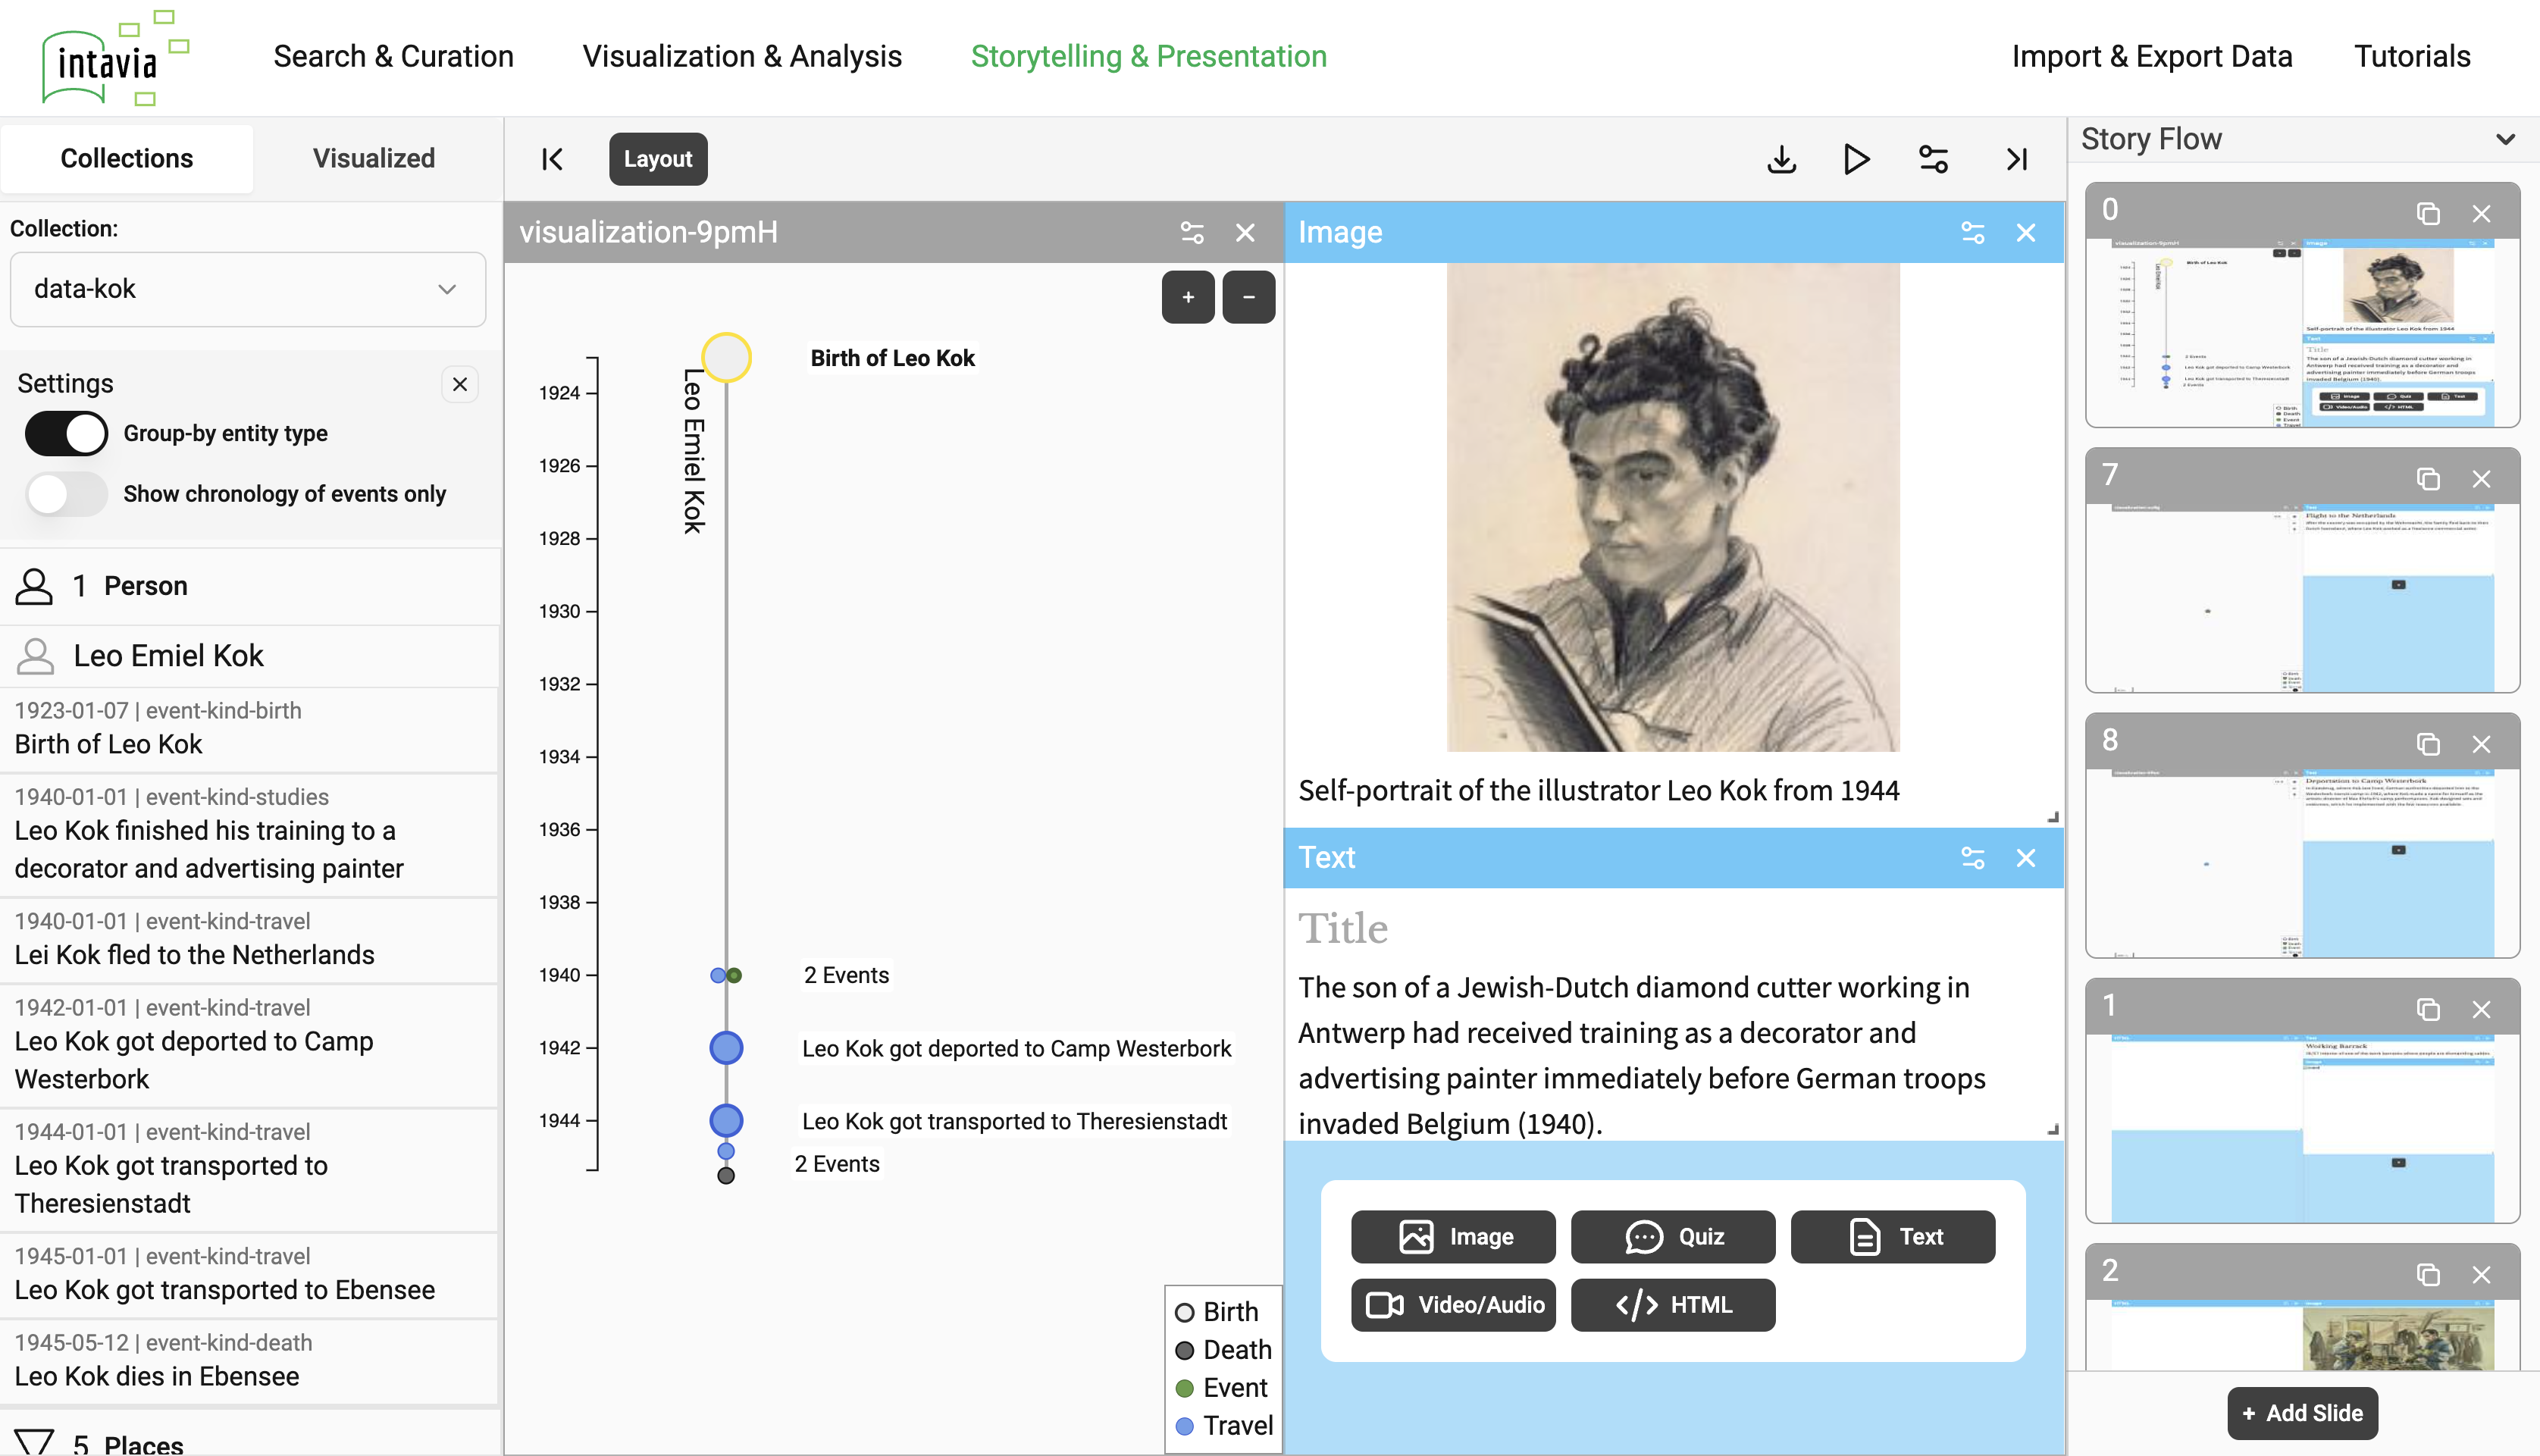Viewport: 2540px width, 1456px height.
Task: Click the Quiz content block button
Action: (x=1673, y=1236)
